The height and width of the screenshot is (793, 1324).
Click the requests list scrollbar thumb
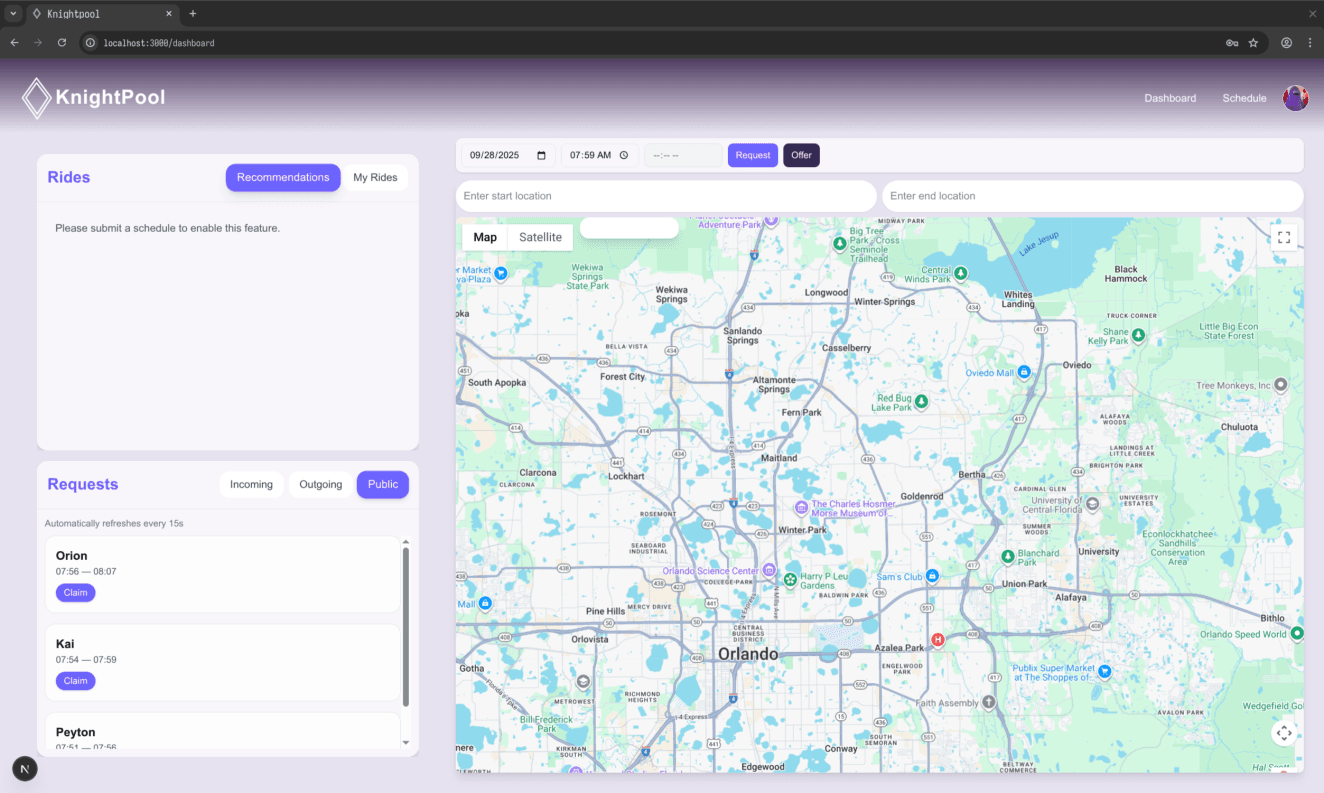coord(405,626)
